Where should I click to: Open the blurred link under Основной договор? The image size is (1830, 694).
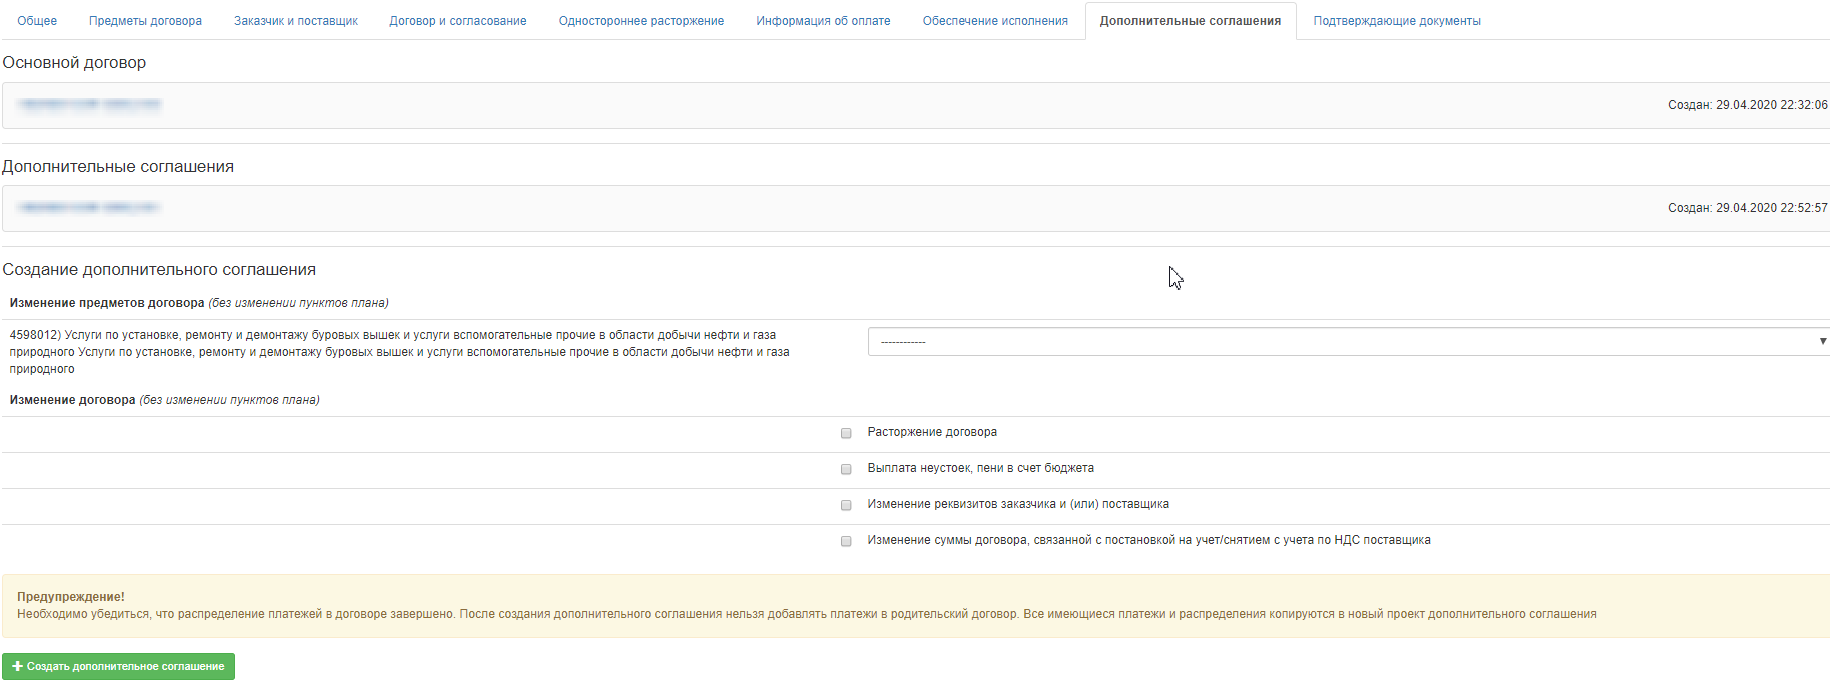90,104
